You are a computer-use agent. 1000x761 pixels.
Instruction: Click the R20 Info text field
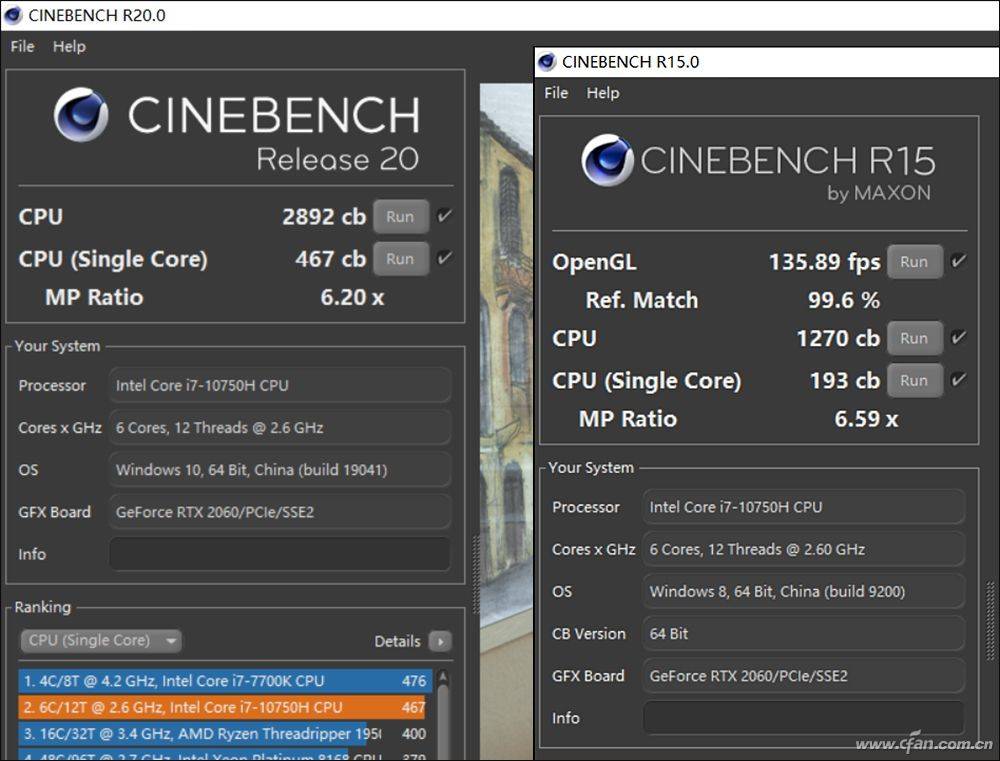(279, 554)
